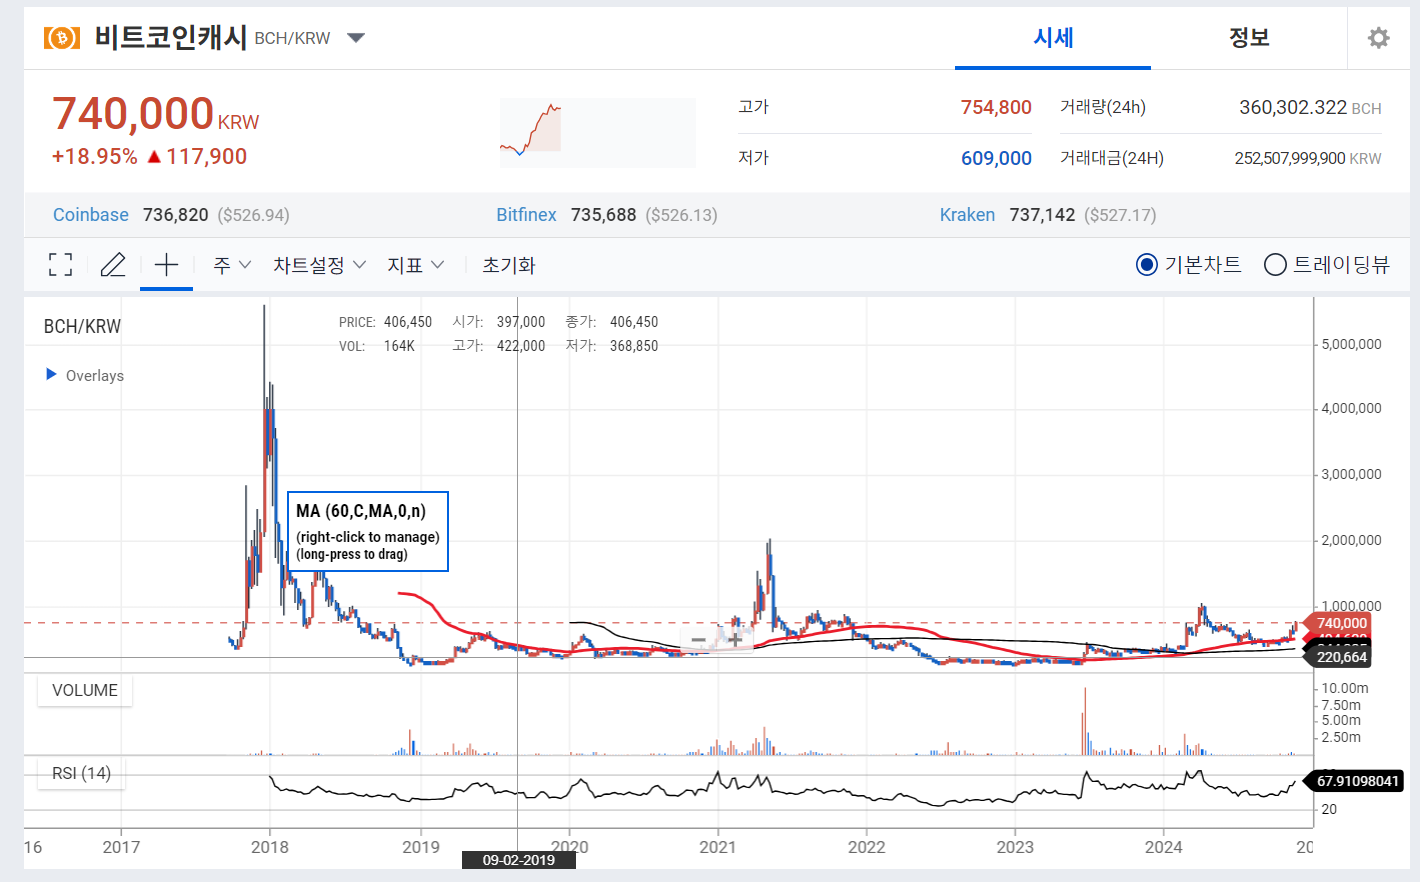Click the VOL: 164K readout
The height and width of the screenshot is (882, 1420).
tap(377, 346)
